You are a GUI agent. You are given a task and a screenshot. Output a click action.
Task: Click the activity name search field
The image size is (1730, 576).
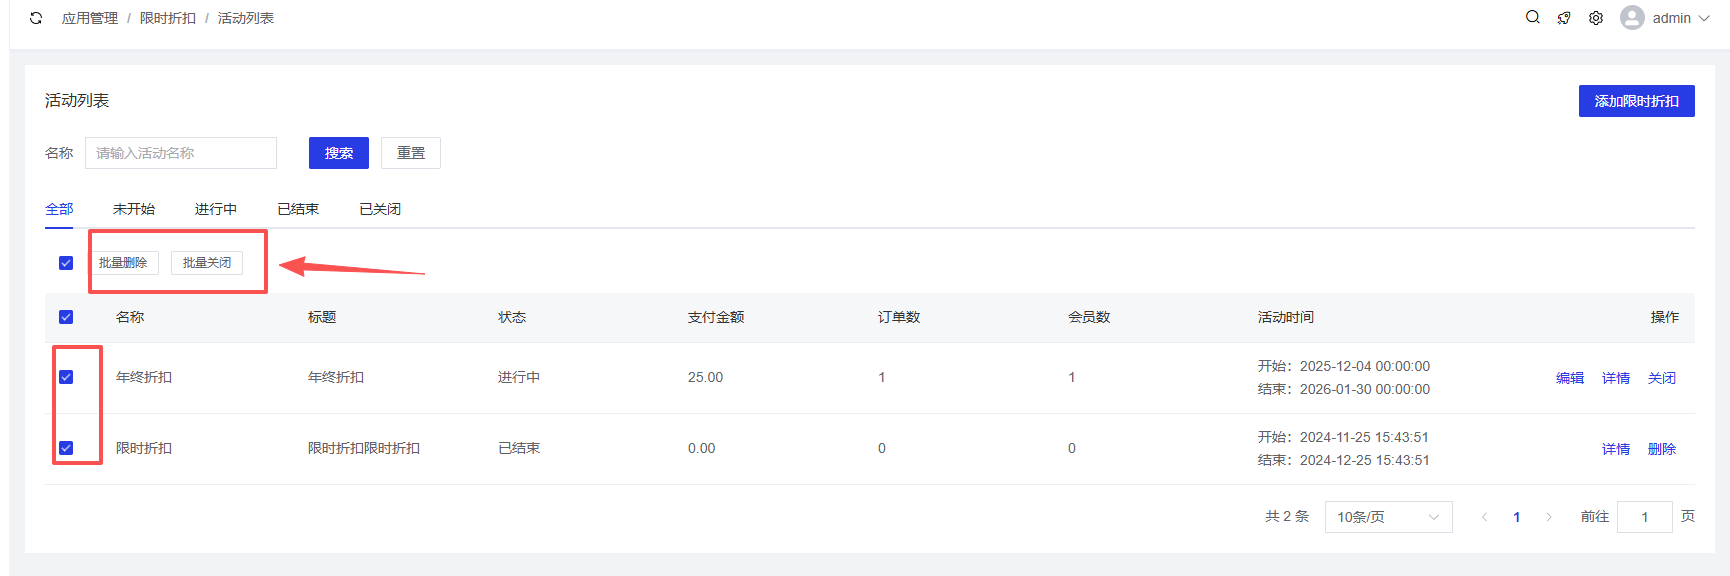[181, 153]
